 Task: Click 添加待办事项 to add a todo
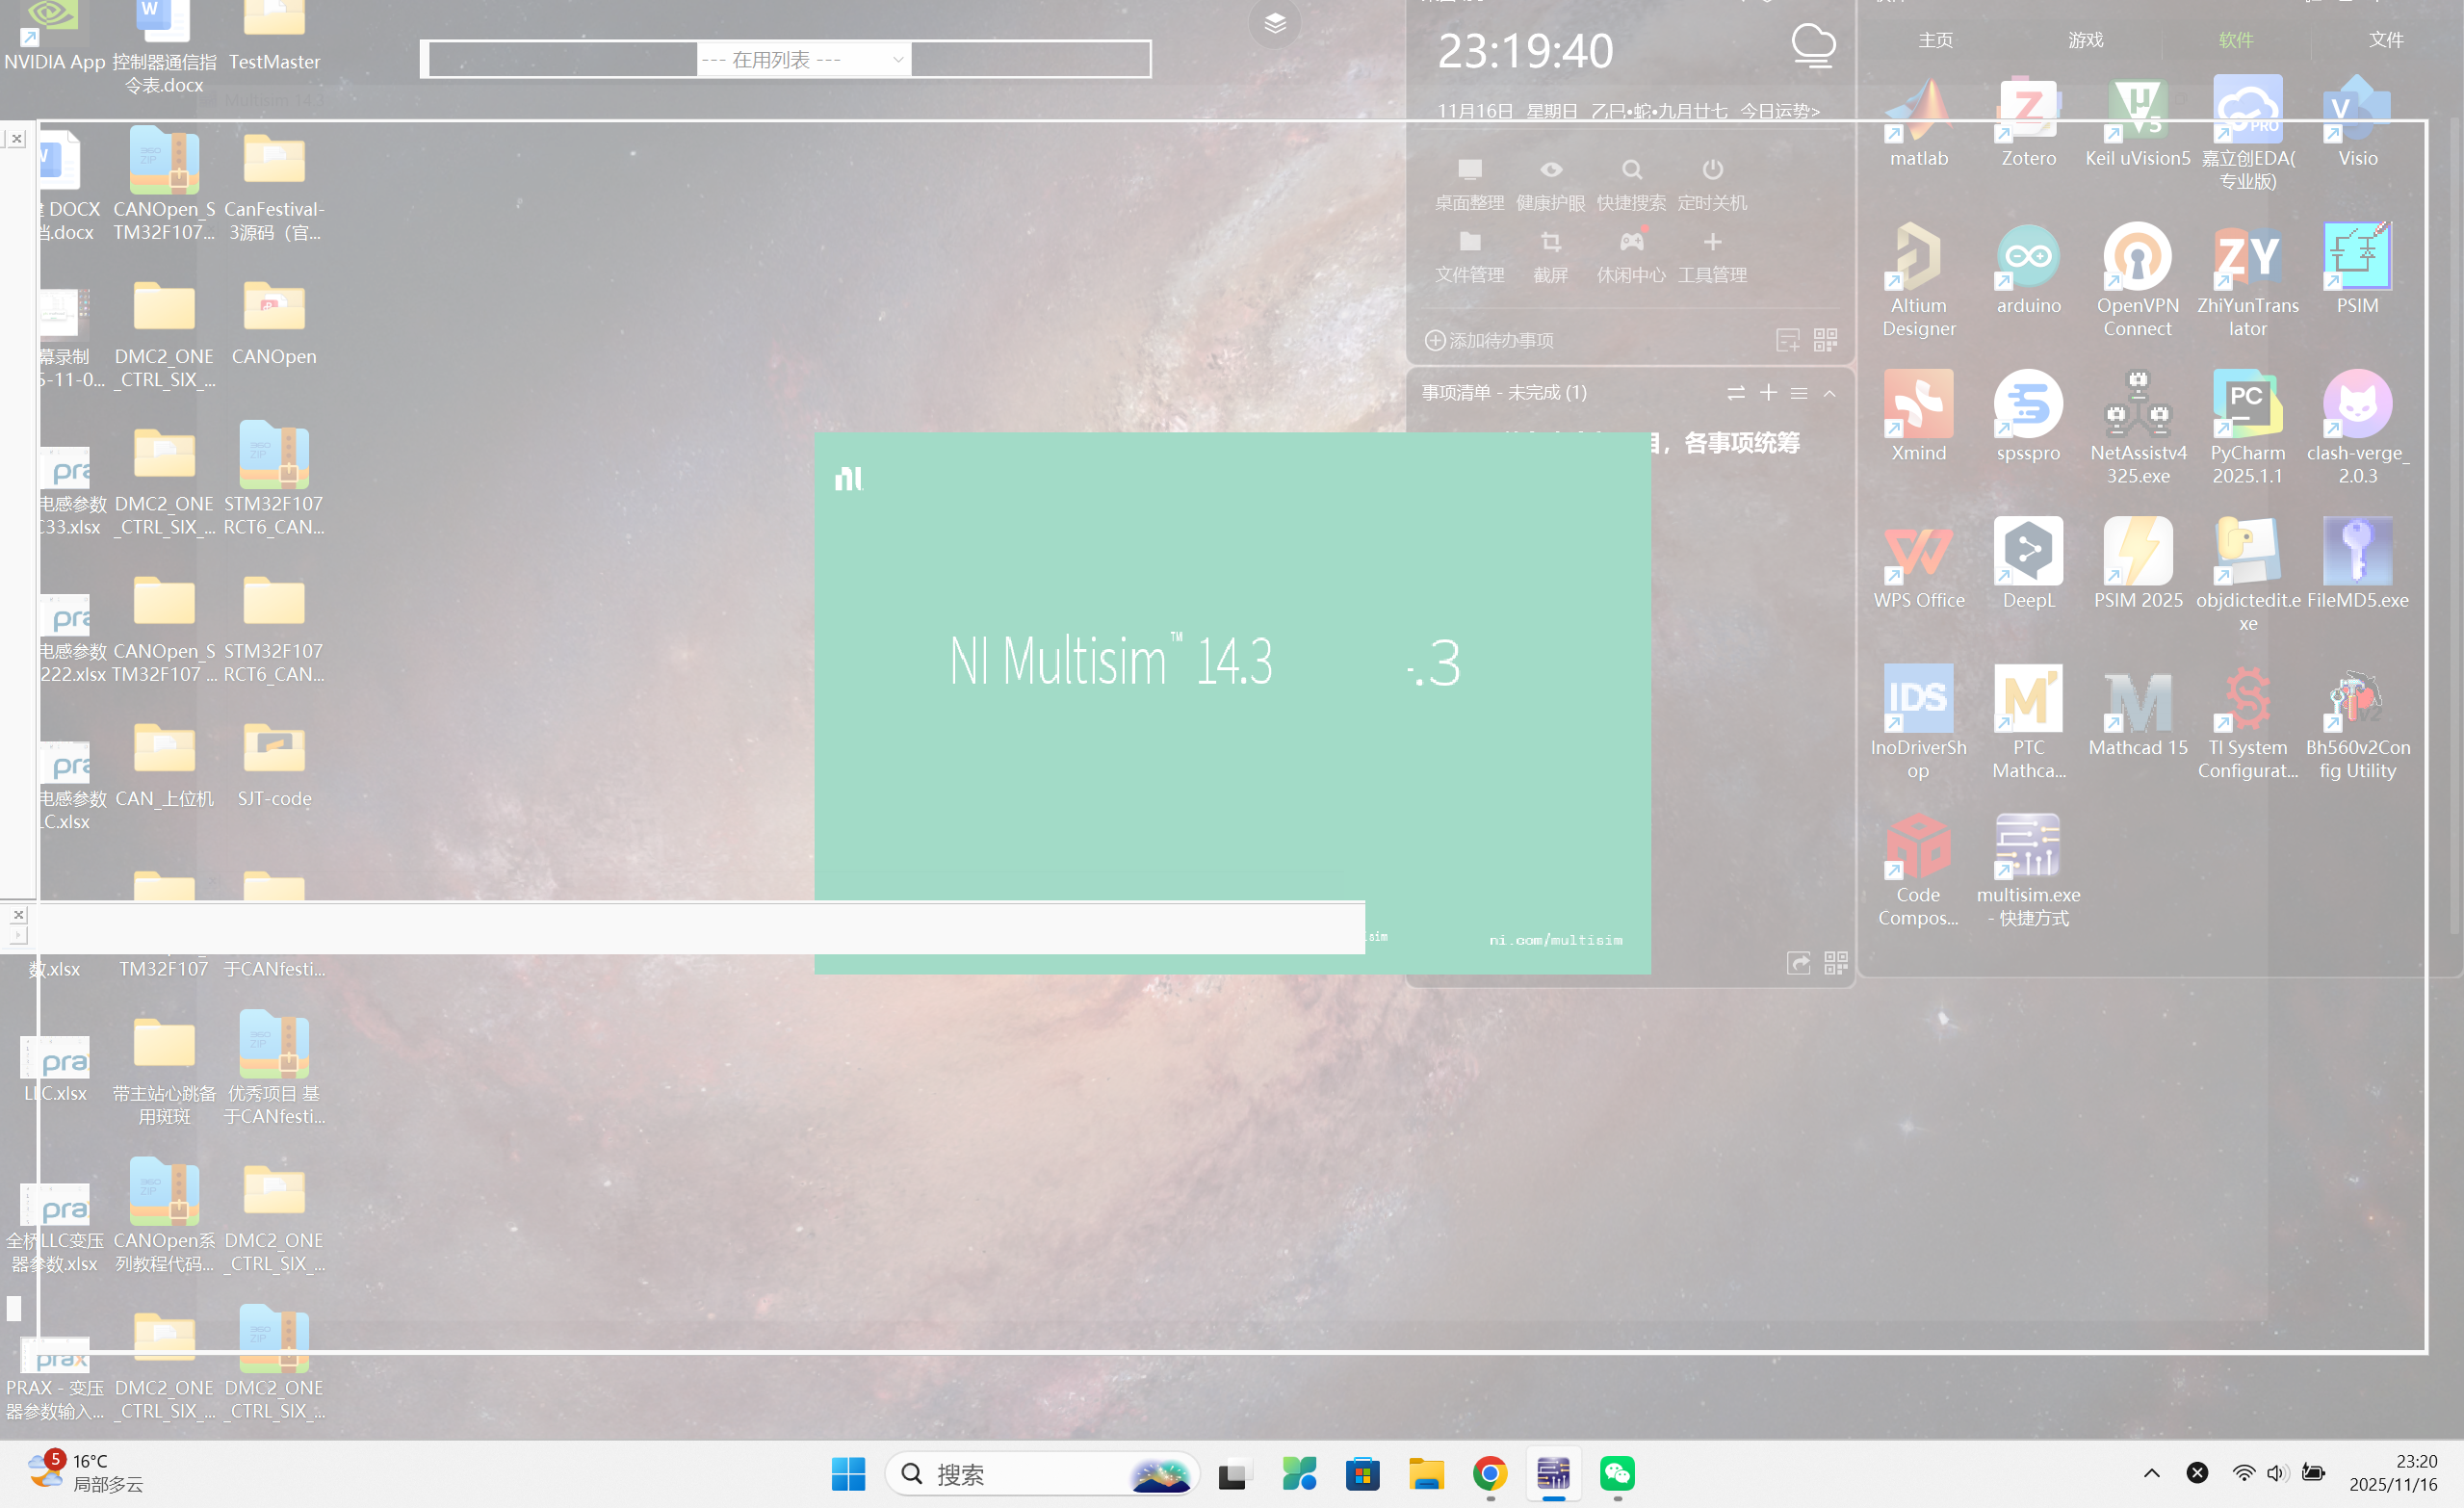tap(1488, 340)
